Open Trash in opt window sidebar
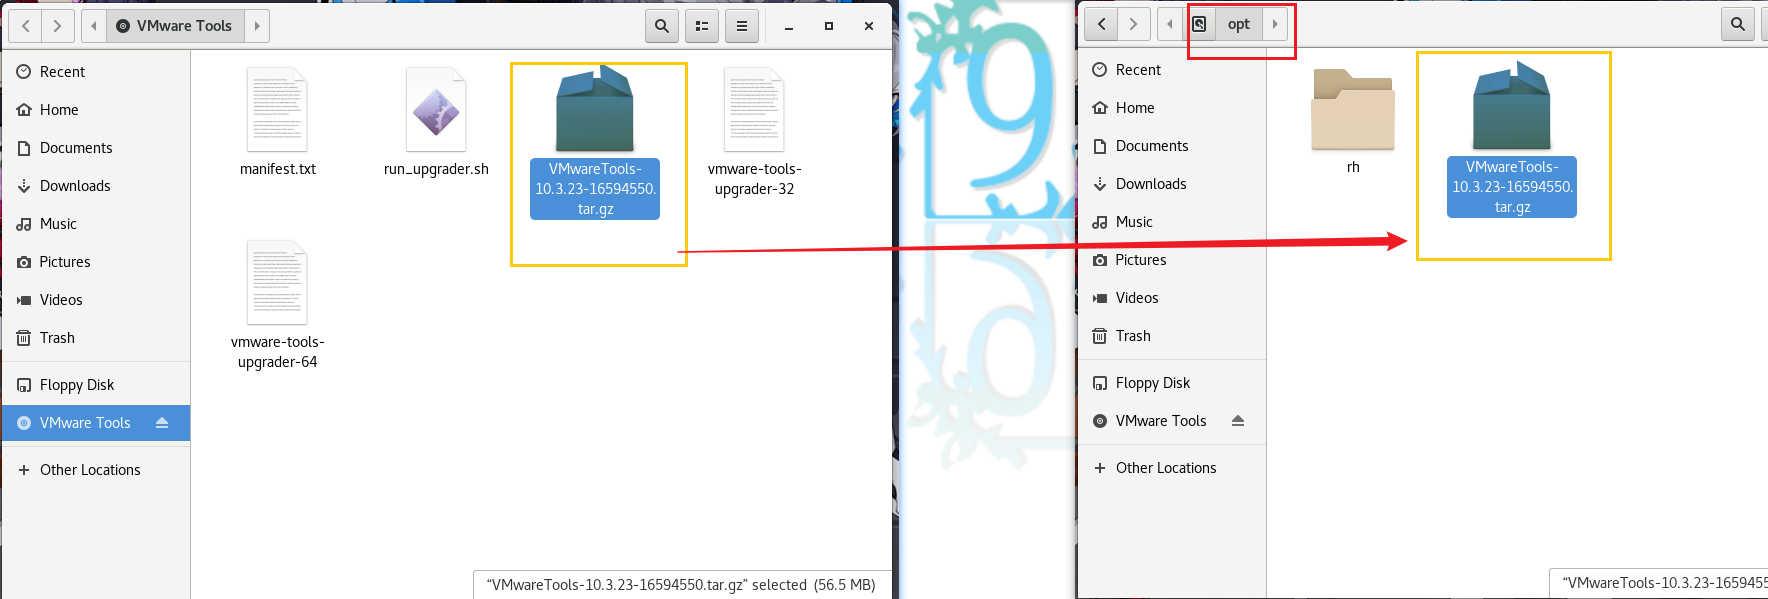 point(1172,336)
